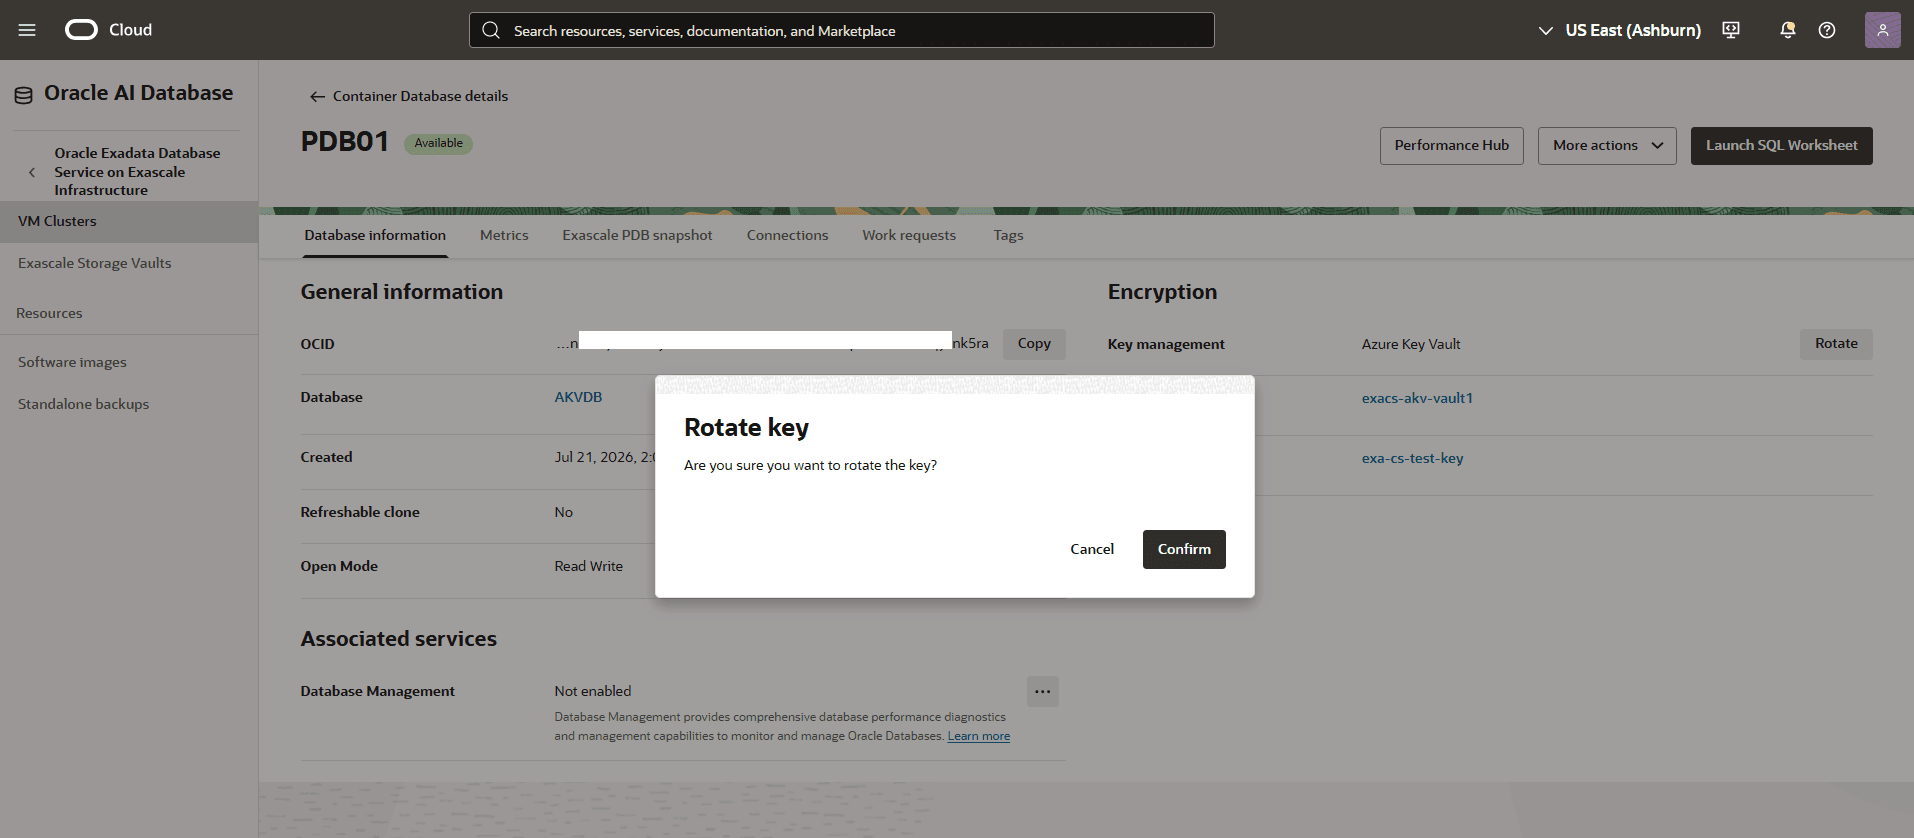Click the back chevron beside Exadata Service

click(x=32, y=172)
